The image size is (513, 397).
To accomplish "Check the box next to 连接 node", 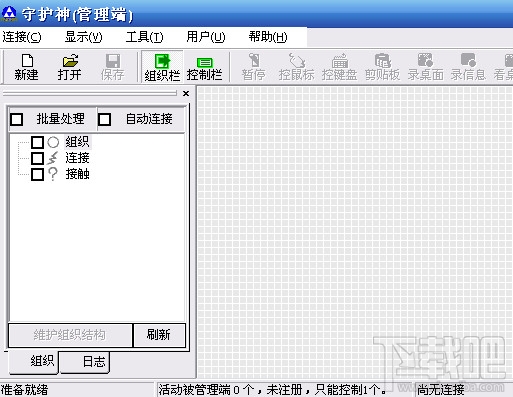I will (x=37, y=158).
